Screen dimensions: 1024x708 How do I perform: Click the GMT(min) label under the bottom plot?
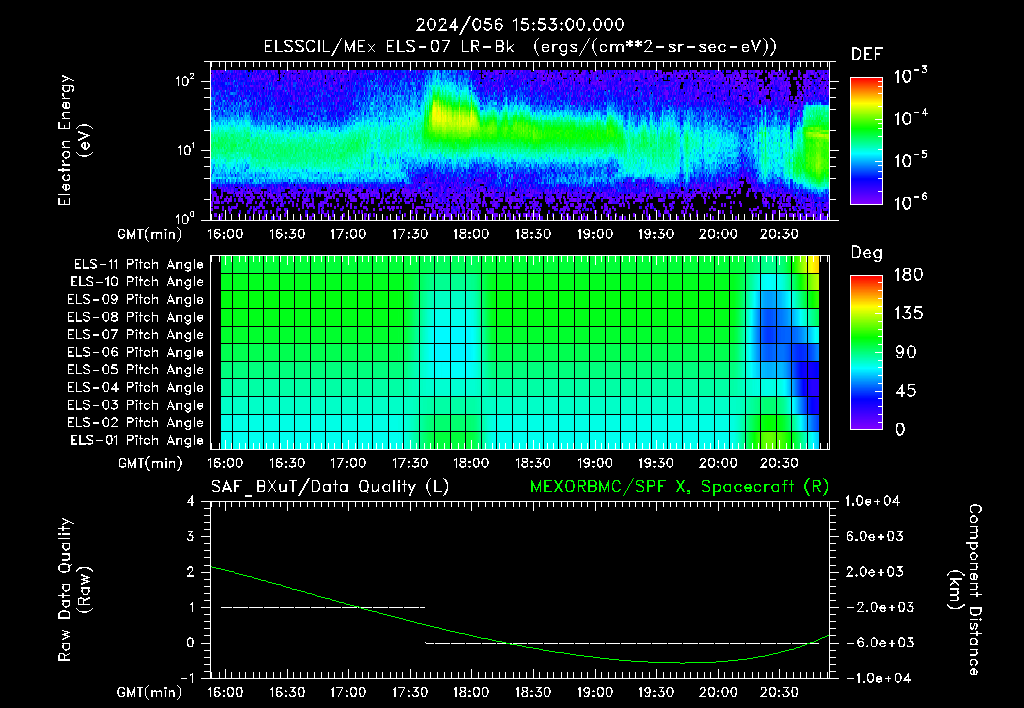pyautogui.click(x=150, y=692)
